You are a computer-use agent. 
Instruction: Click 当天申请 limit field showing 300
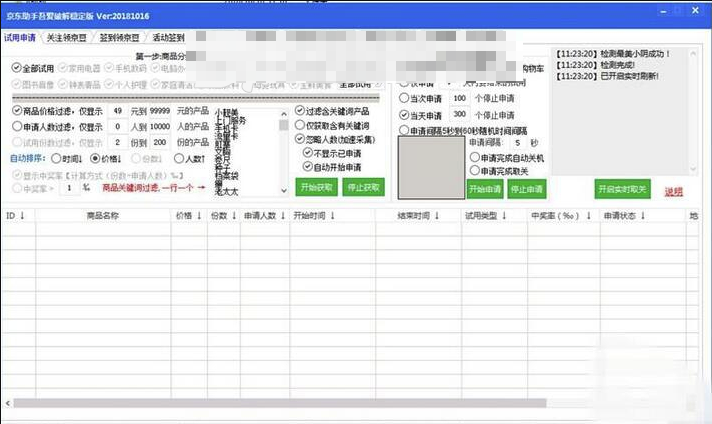point(460,114)
